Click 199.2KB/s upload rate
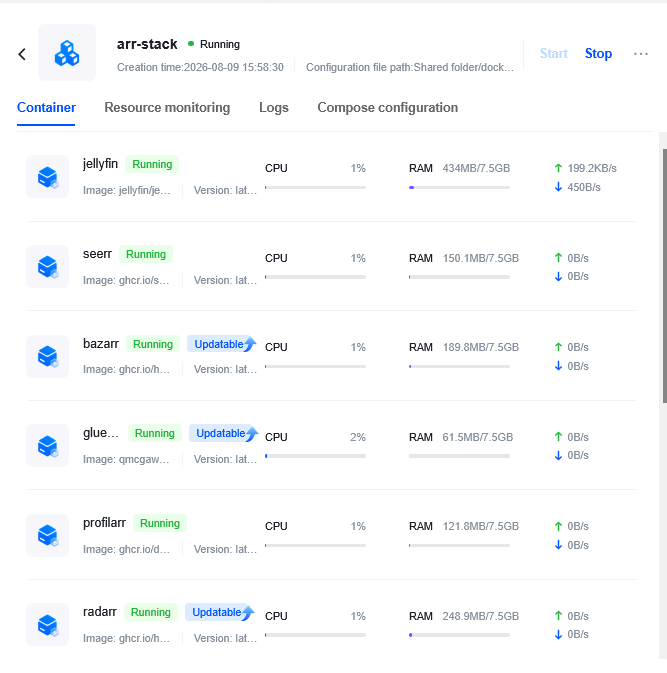Image resolution: width=667 pixels, height=673 pixels. pyautogui.click(x=592, y=168)
